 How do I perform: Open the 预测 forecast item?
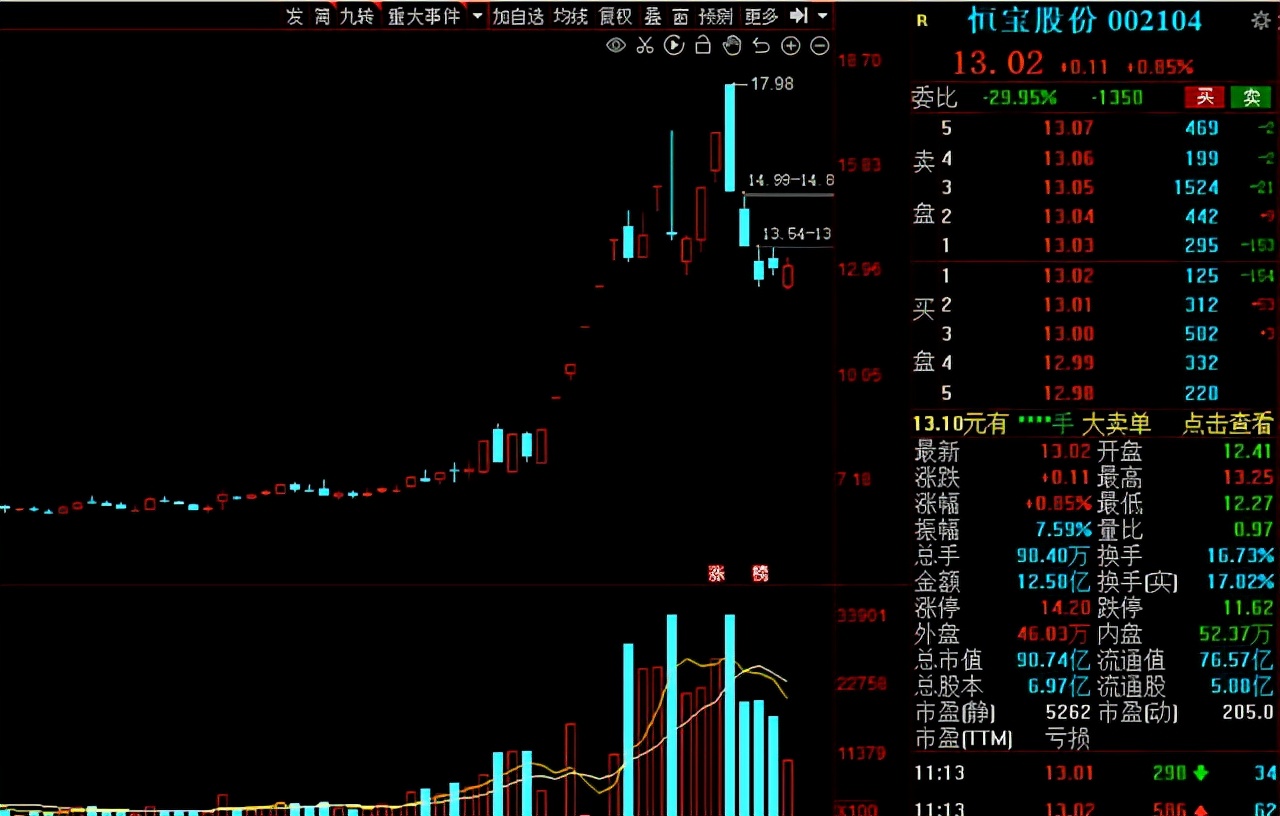pyautogui.click(x=716, y=16)
